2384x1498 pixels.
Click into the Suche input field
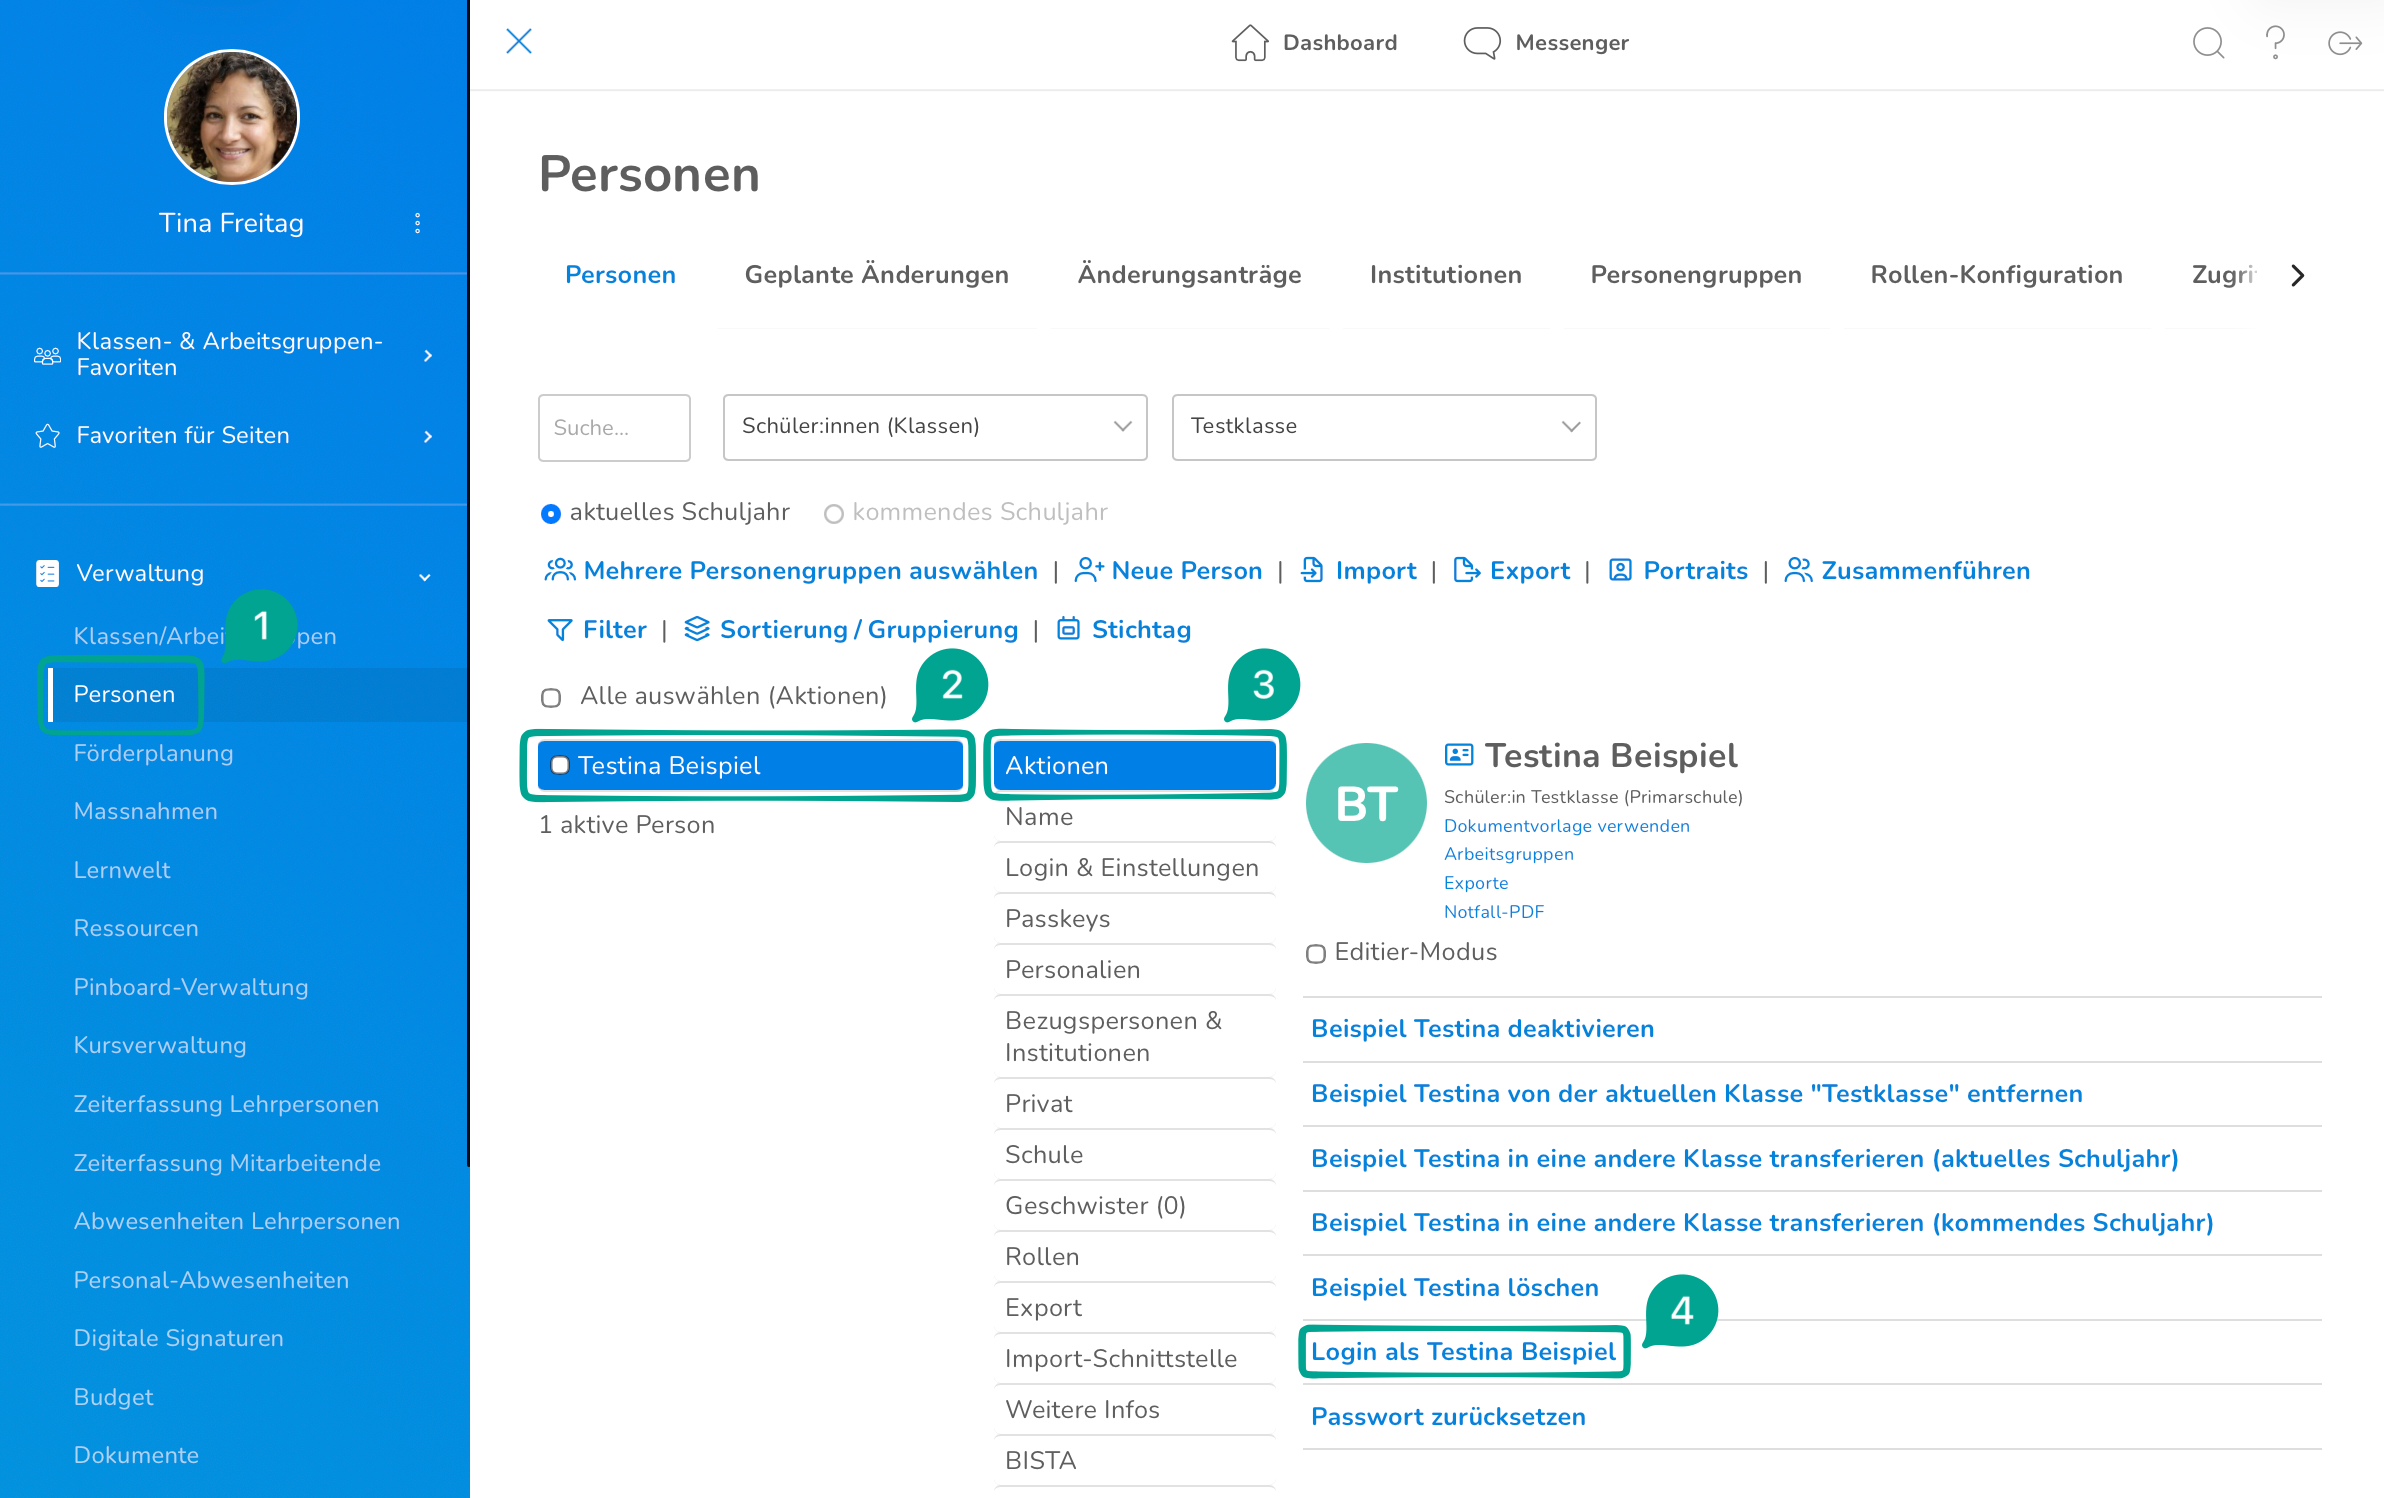coord(613,427)
